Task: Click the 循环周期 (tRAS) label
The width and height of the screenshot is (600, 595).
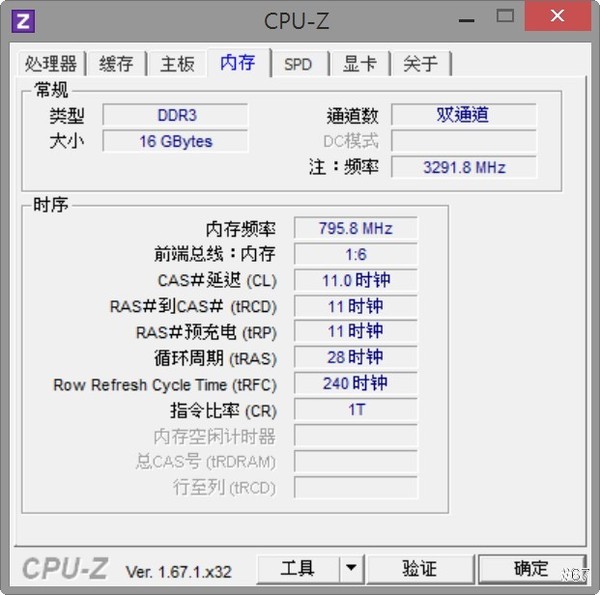Action: (x=215, y=359)
